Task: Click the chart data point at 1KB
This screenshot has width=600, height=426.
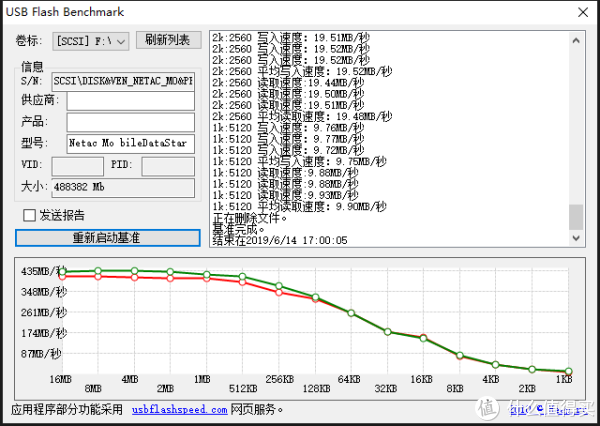Action: [x=569, y=371]
